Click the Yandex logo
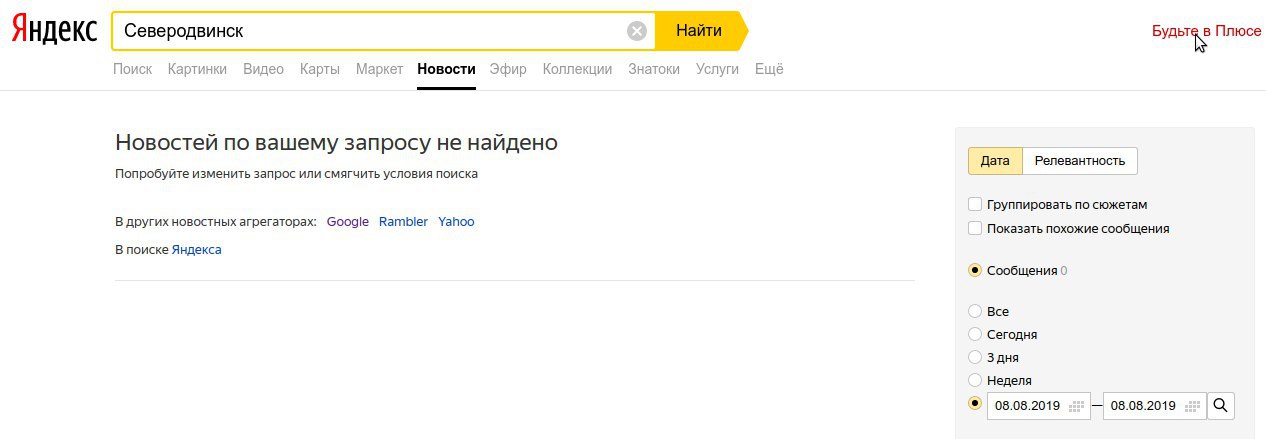Viewport: 1266px width, 439px height. pos(54,31)
